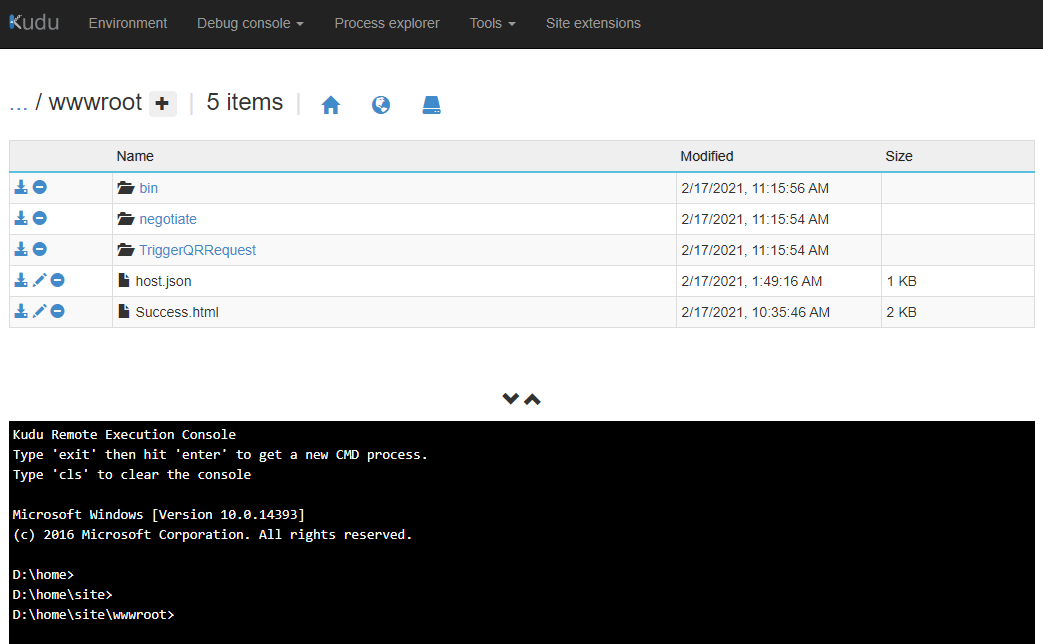Click the Kudu logo
Screen dimensions: 1043x644
pos(34,23)
